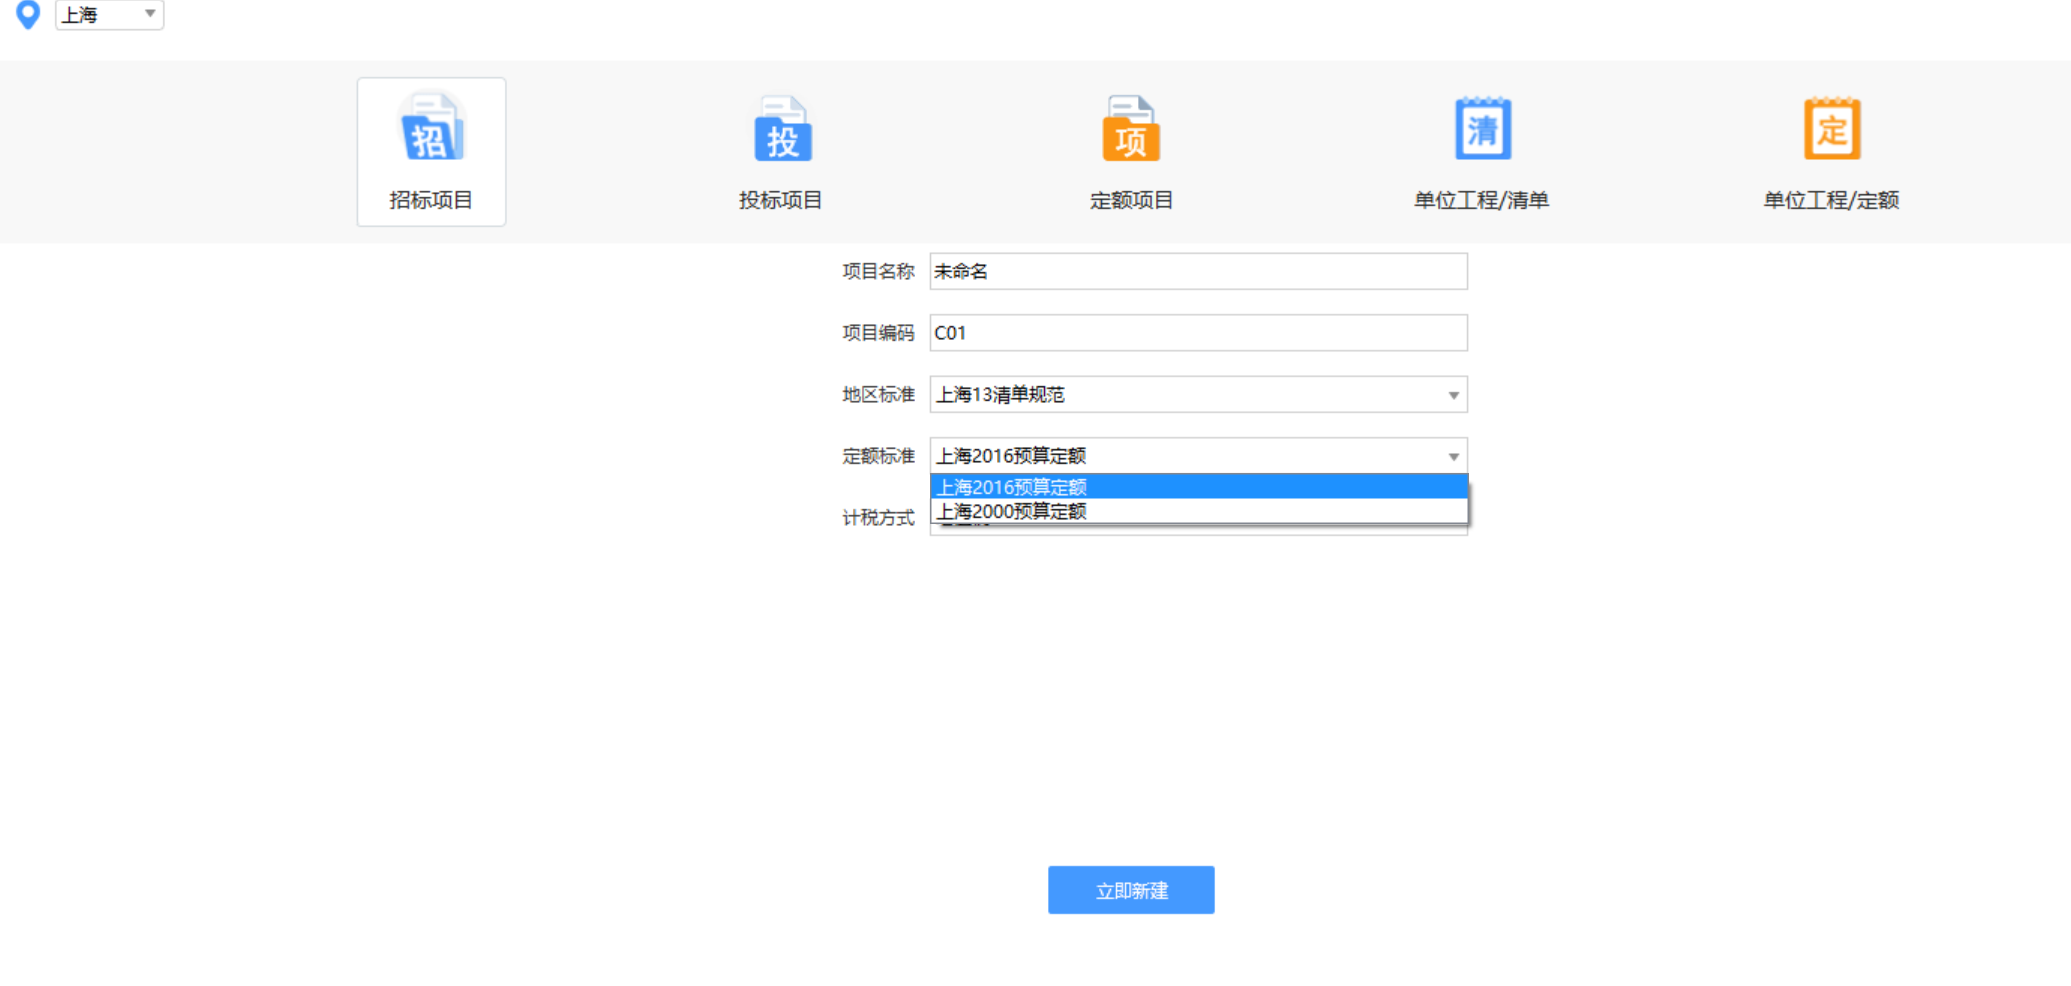This screenshot has height=986, width=2071.
Task: Select the 单位工程/清单 icon
Action: click(1482, 128)
